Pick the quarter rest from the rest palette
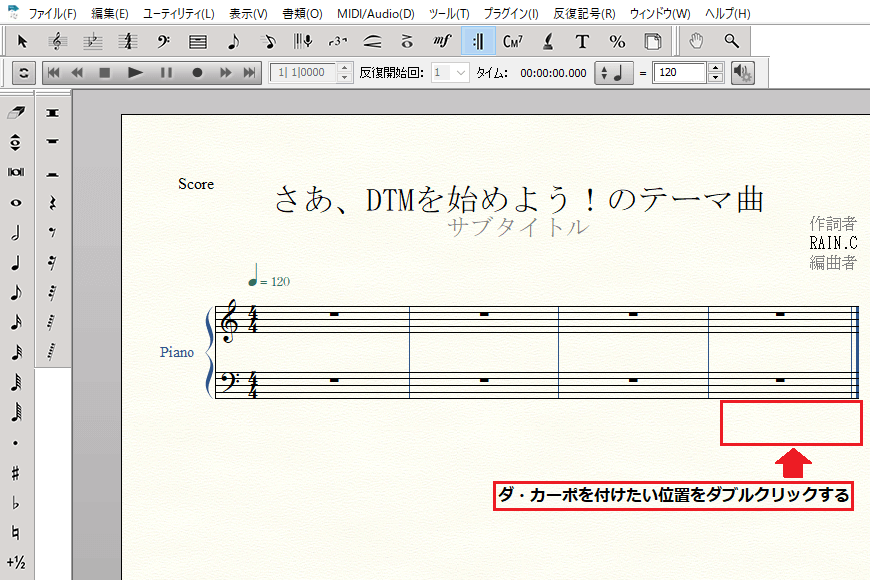The image size is (870, 580). 52,203
